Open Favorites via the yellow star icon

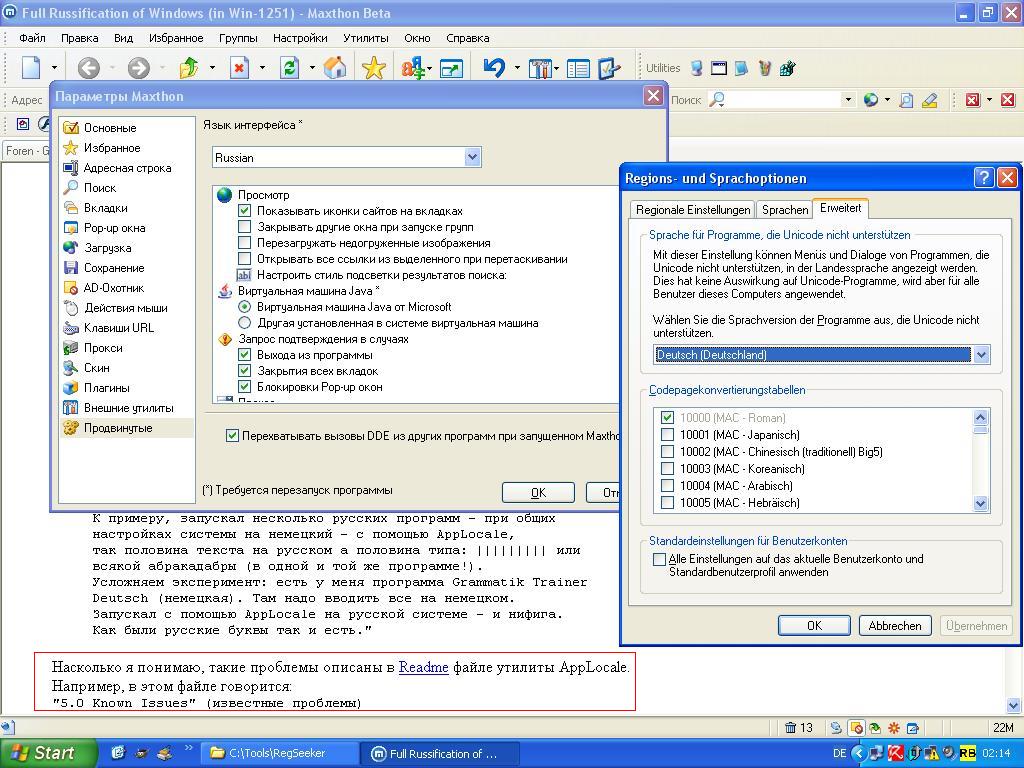(x=374, y=67)
